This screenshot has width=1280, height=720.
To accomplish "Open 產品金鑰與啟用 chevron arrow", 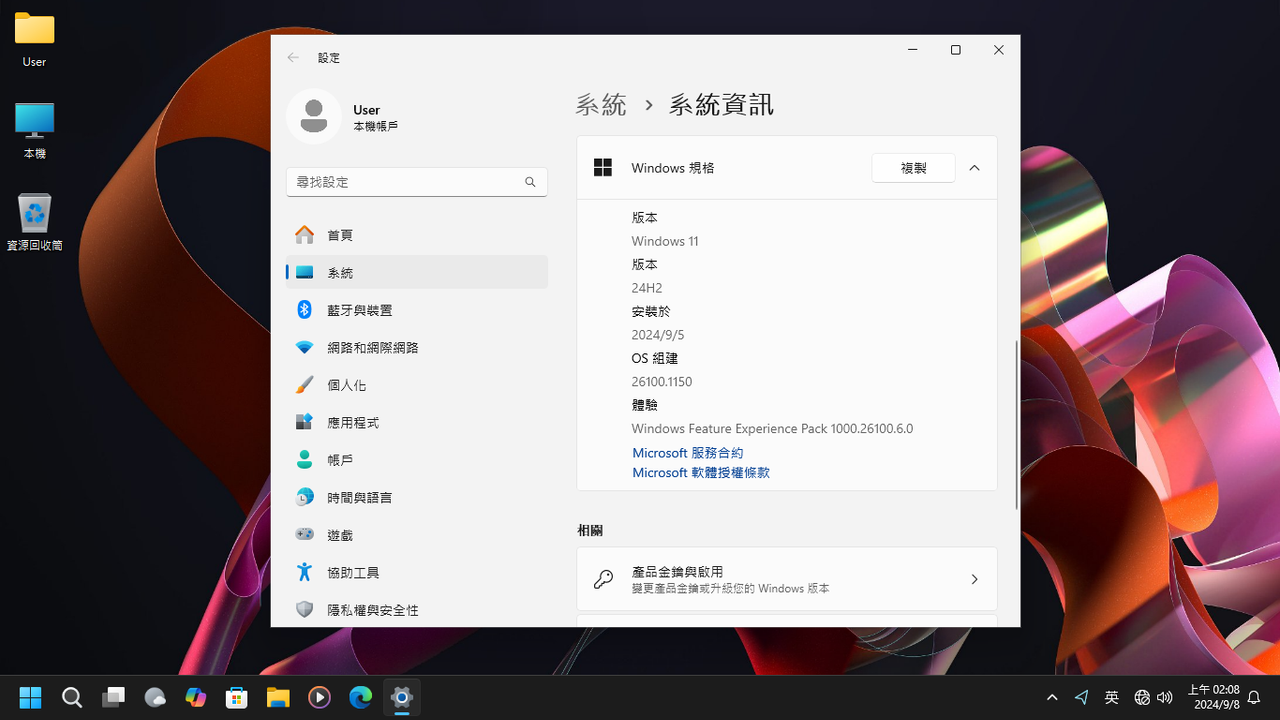I will [974, 579].
